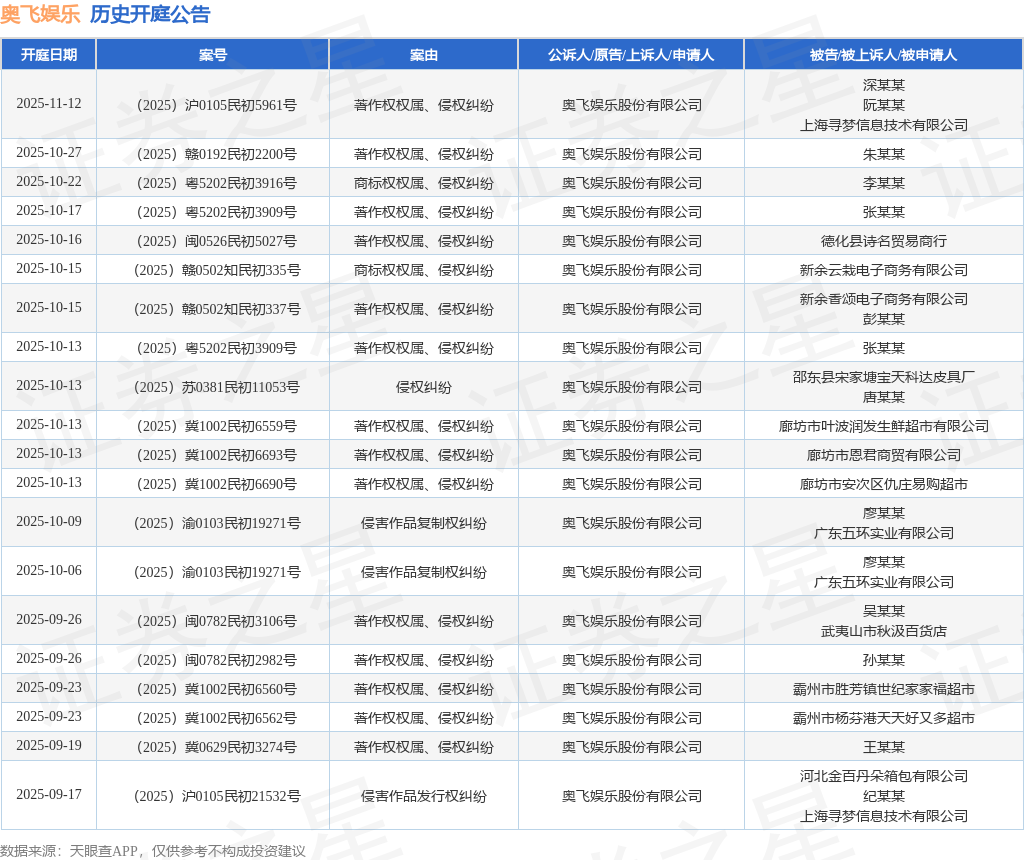Click the 侵害作品发行权纠纷 cause
This screenshot has width=1024, height=860.
424,796
